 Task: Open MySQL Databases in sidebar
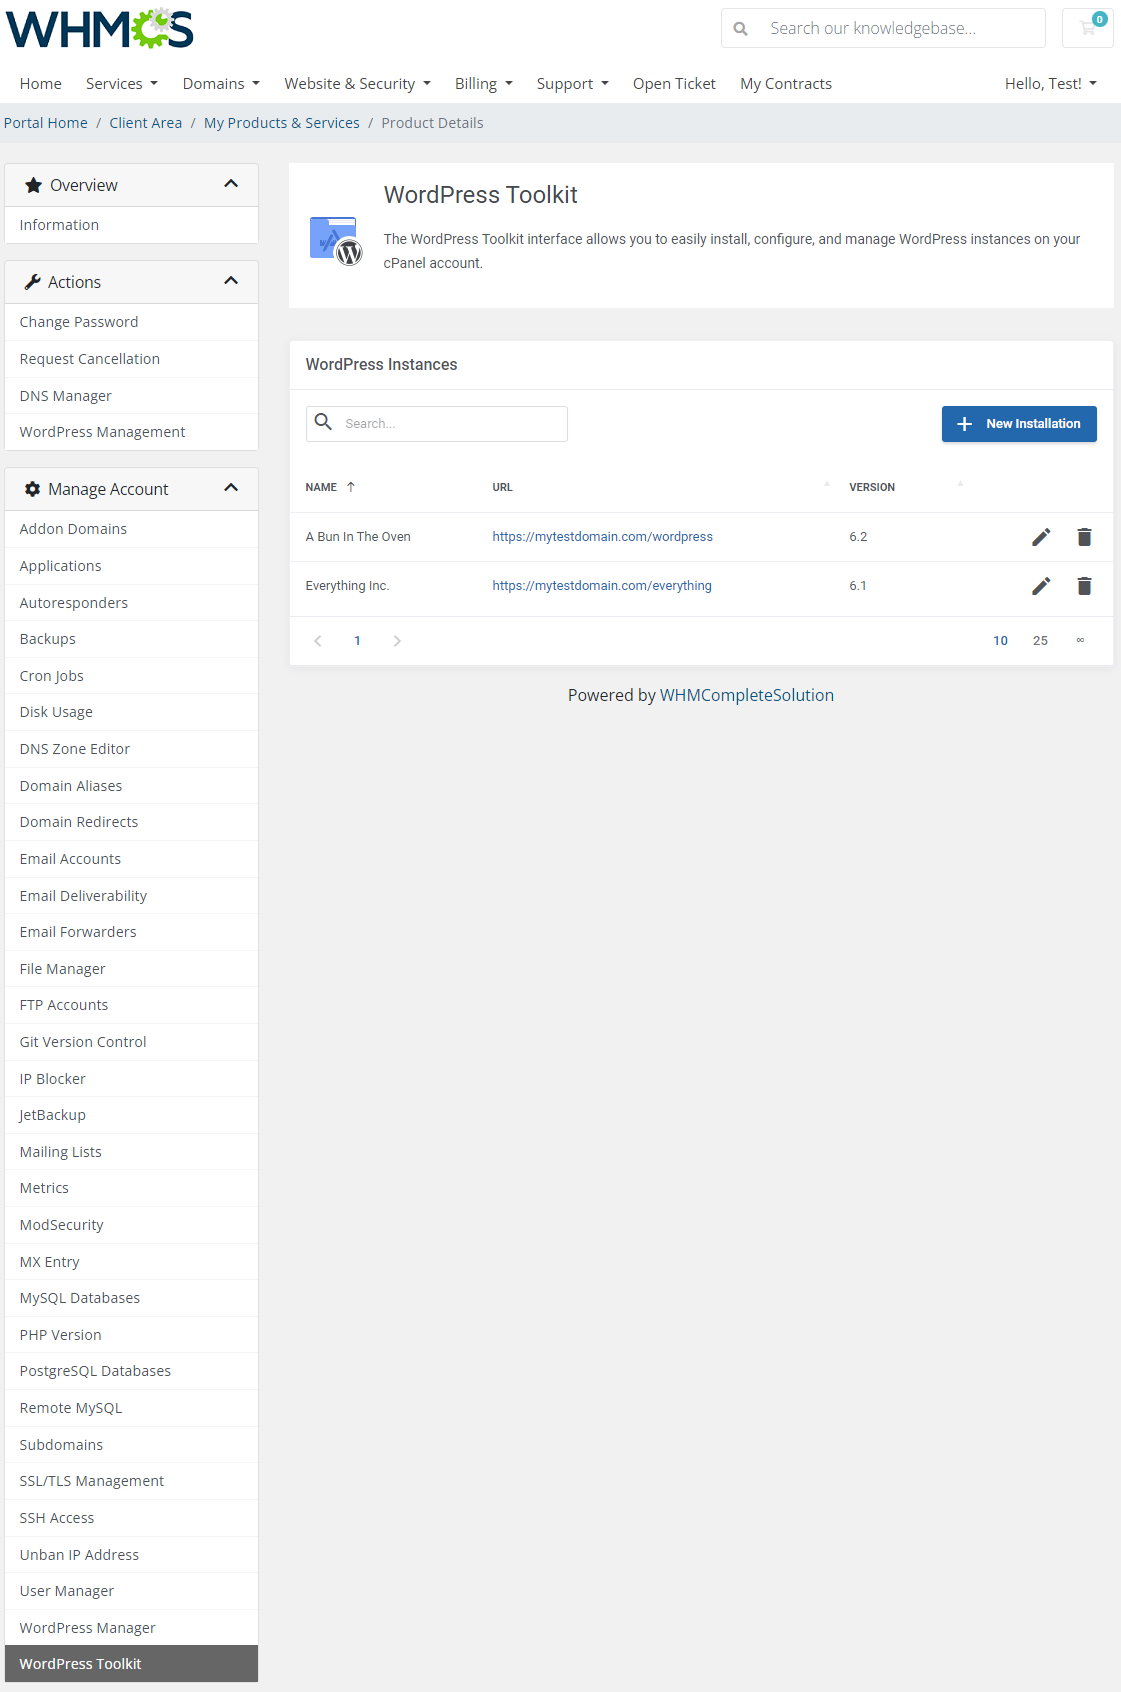(131, 1298)
